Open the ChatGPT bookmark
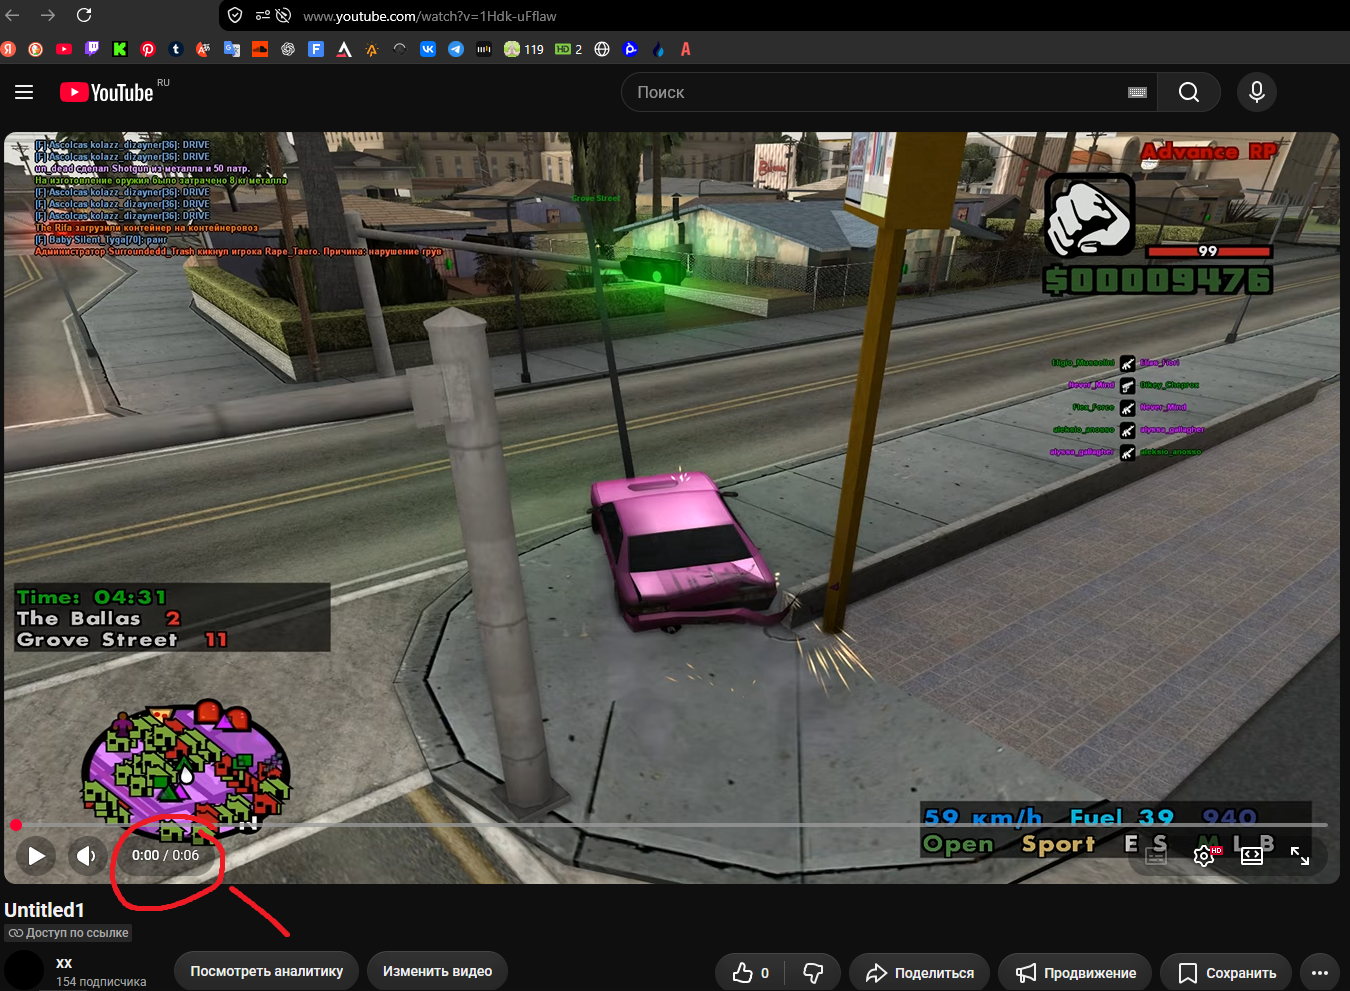This screenshot has width=1350, height=991. tap(288, 49)
